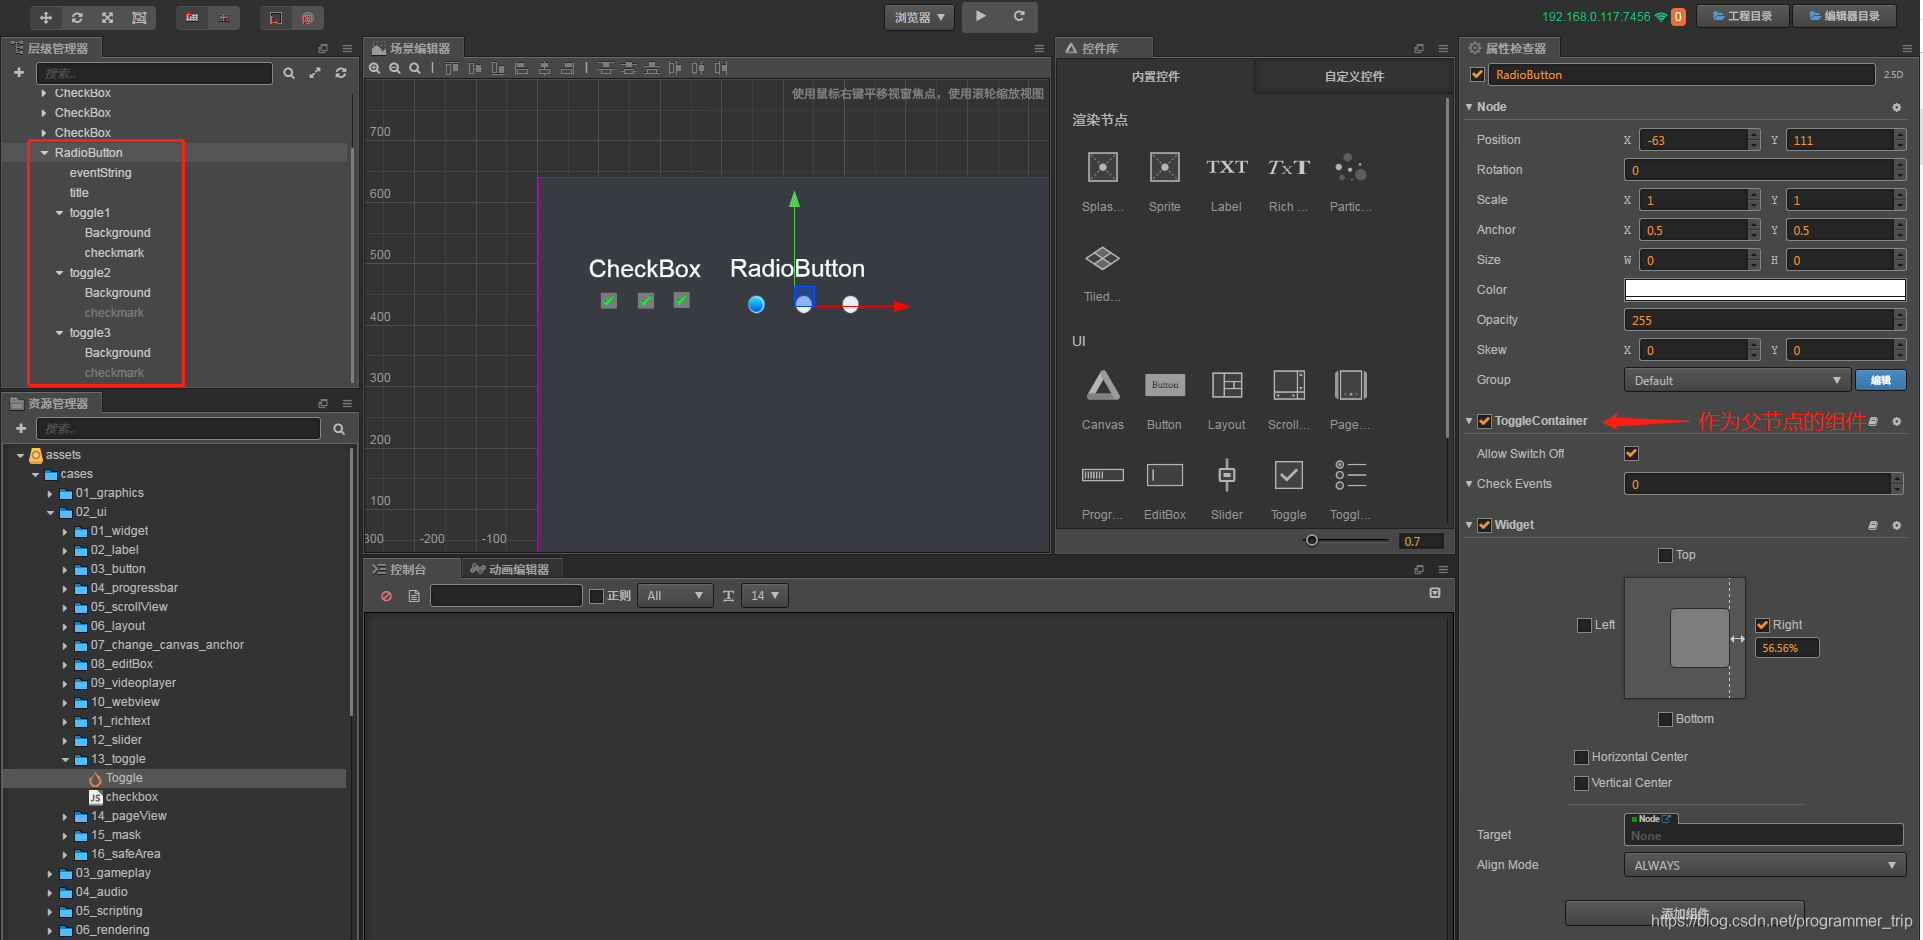Toggle RadioButton node active checkbox
The height and width of the screenshot is (940, 1923).
coord(1477,74)
